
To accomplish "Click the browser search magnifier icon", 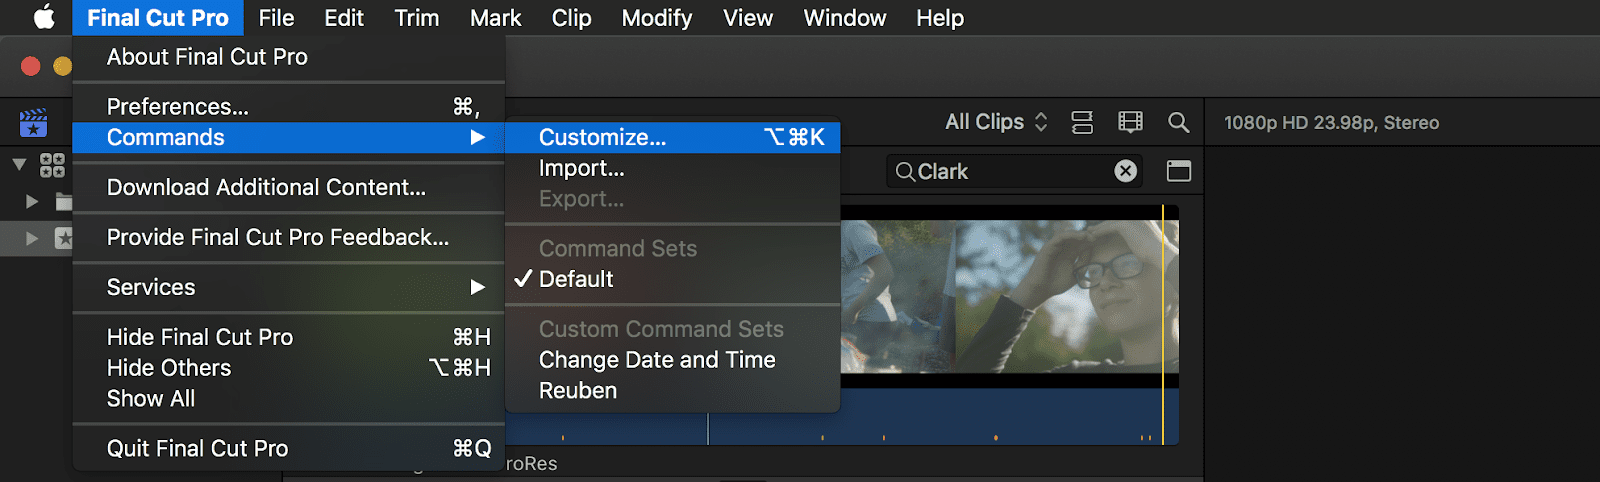I will click(1179, 122).
